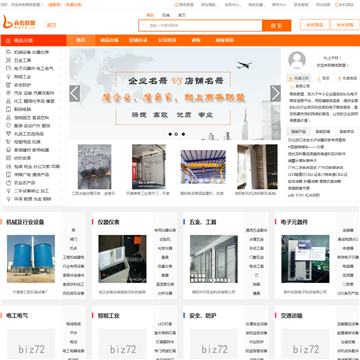This screenshot has width=360, height=360.
Task: Click the orange 搜索 button
Action: (277, 26)
